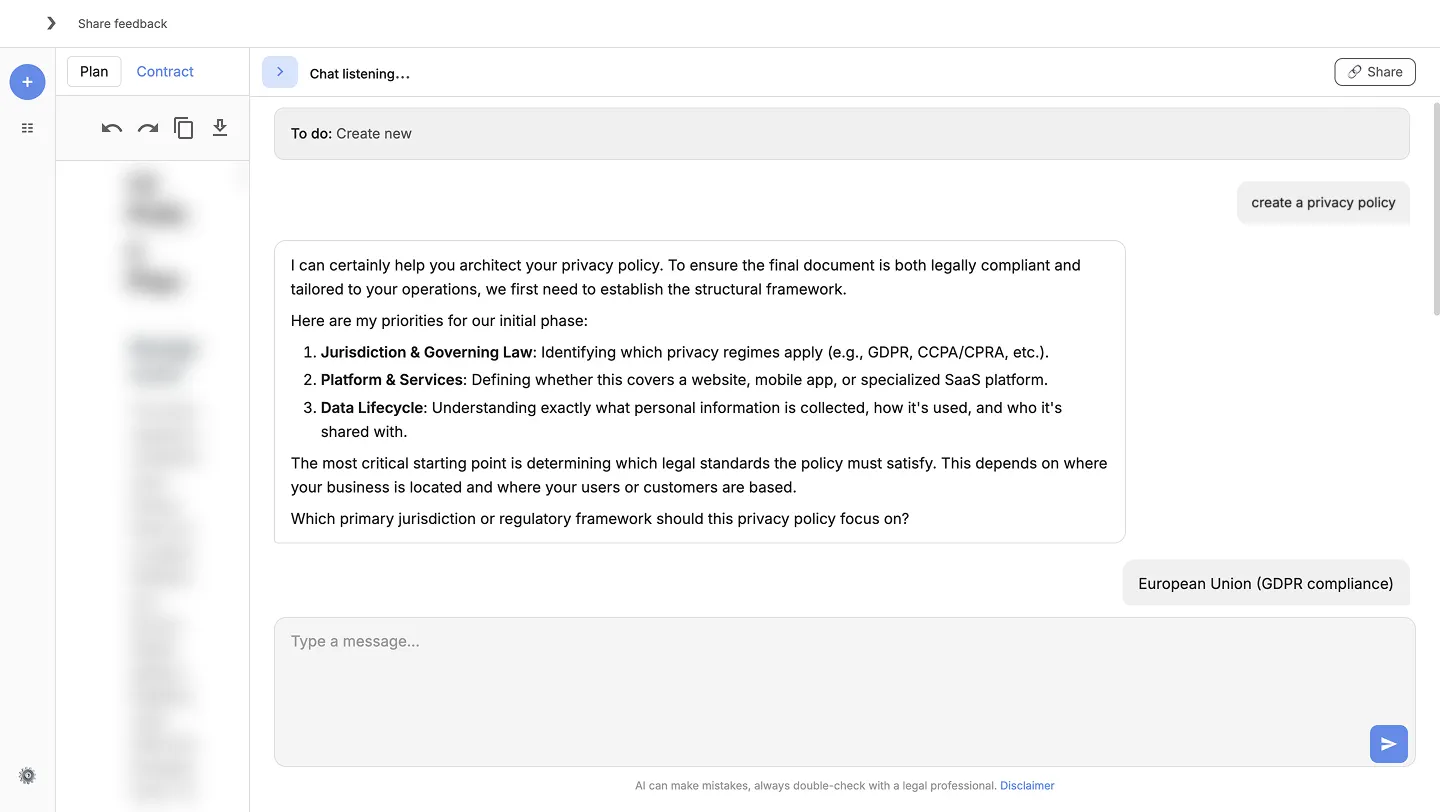Send the message with the paper-plane button
This screenshot has height=812, width=1440.
[1389, 744]
